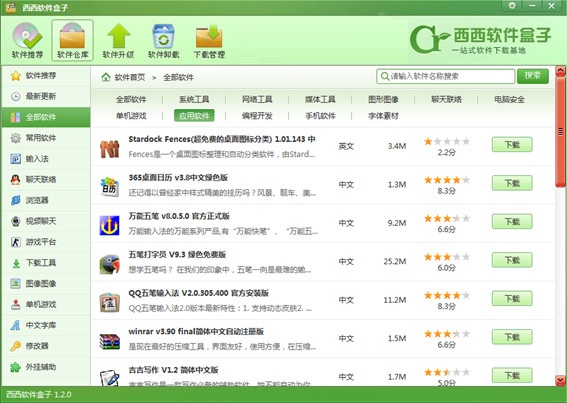Open 软件升级 green arrow icon
This screenshot has height=403, width=567.
[118, 40]
